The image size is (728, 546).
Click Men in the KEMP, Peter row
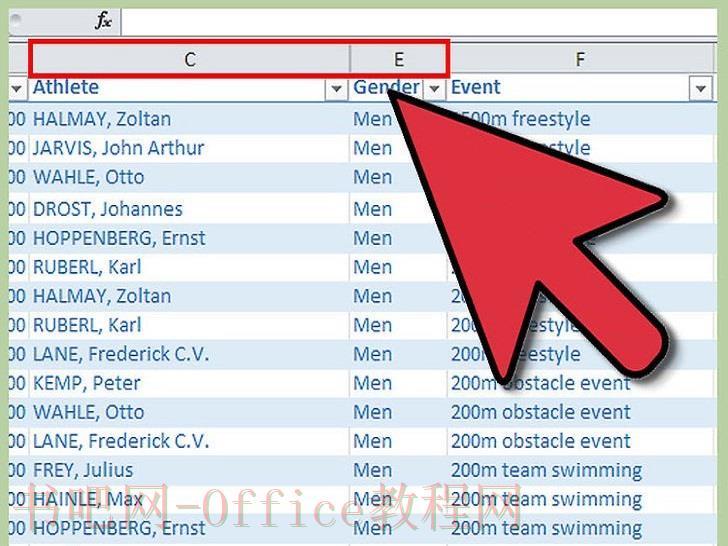(373, 383)
